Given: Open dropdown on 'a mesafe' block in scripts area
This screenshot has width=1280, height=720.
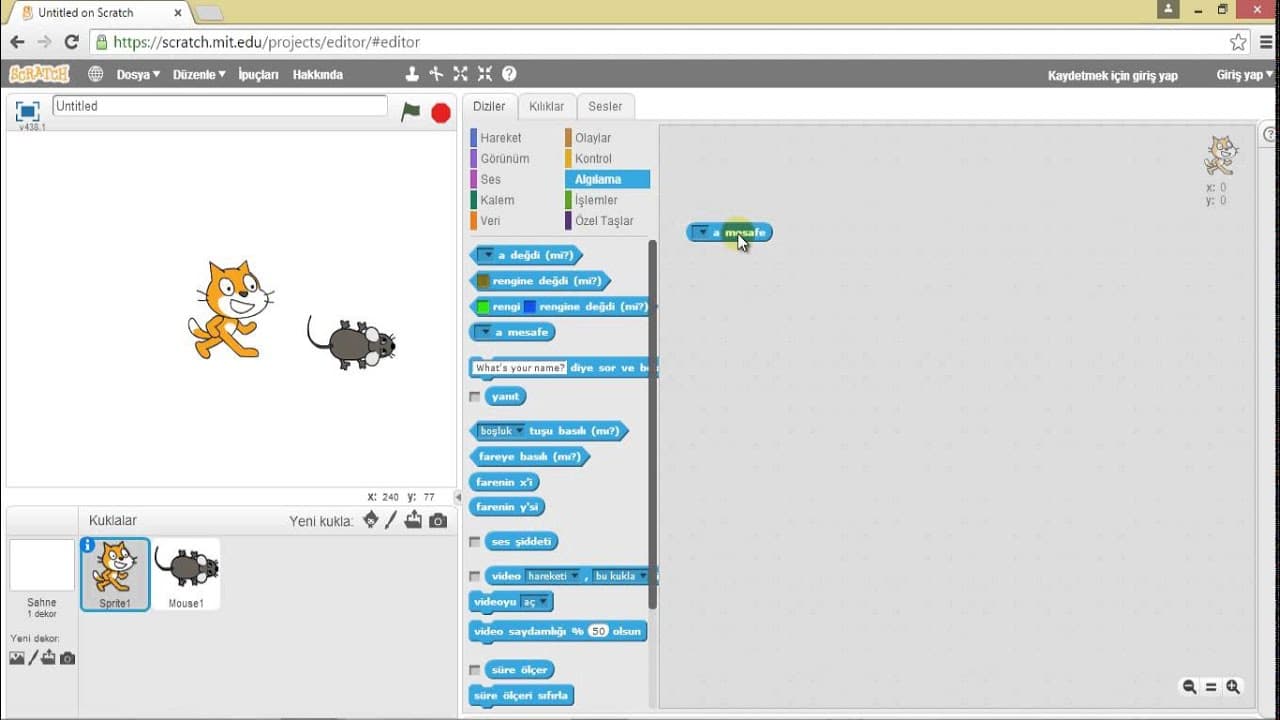Looking at the screenshot, I should coord(702,233).
